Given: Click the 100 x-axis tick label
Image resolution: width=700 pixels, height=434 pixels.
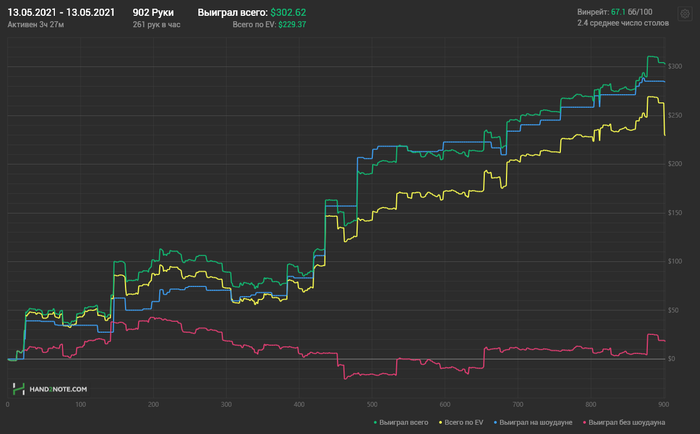Looking at the screenshot, I should click(x=80, y=405).
